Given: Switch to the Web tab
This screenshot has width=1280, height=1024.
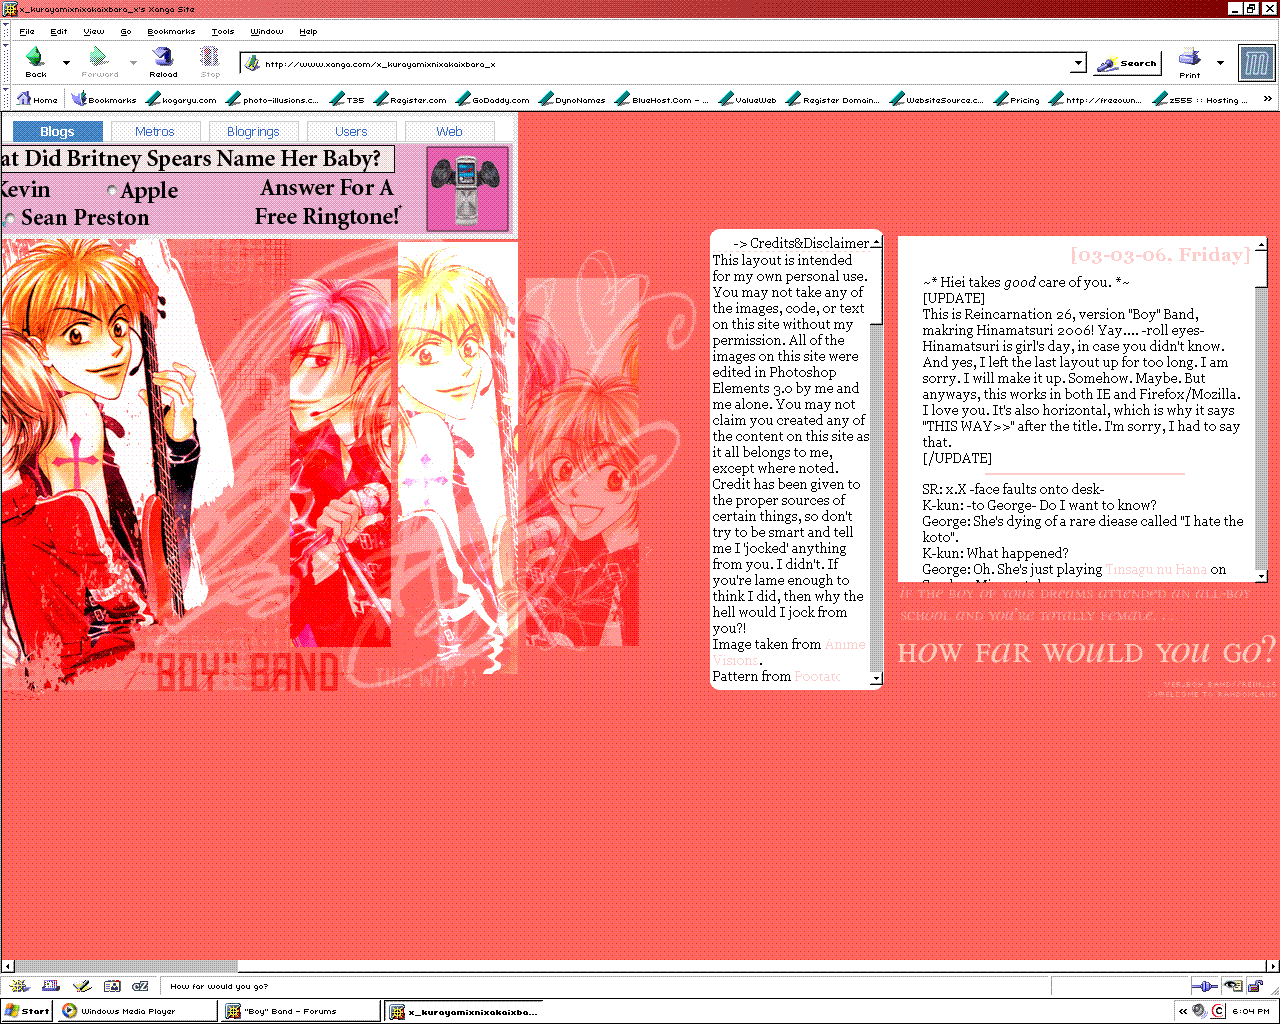Looking at the screenshot, I should [449, 131].
